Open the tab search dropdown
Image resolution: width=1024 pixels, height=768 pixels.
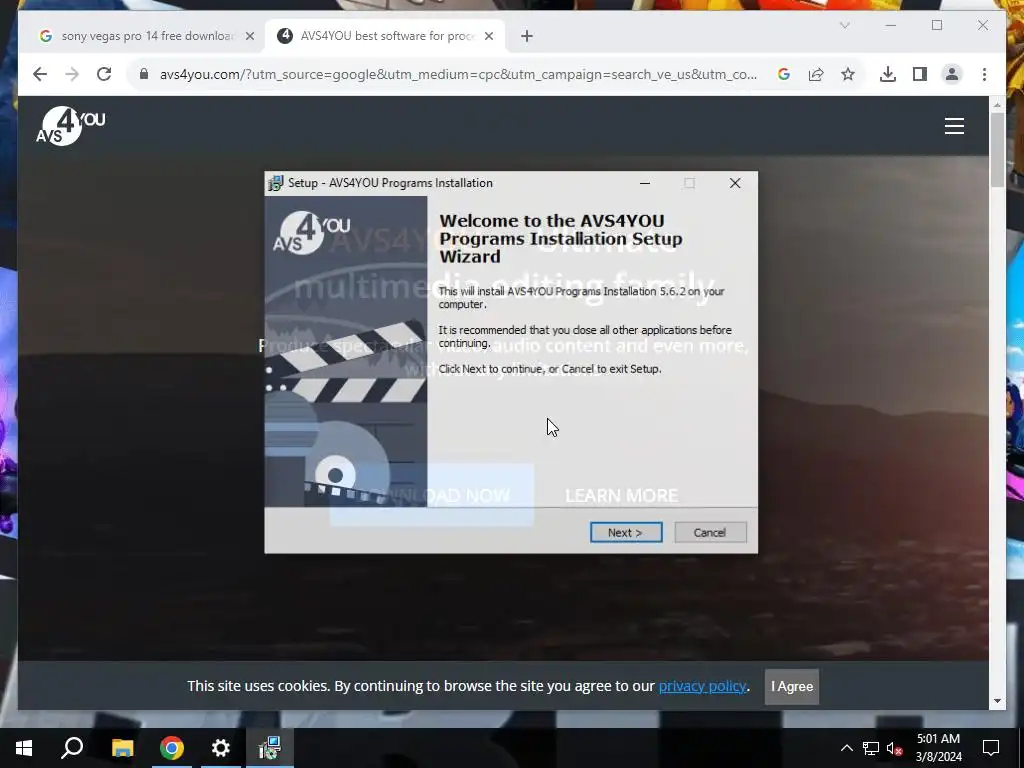coord(844,25)
